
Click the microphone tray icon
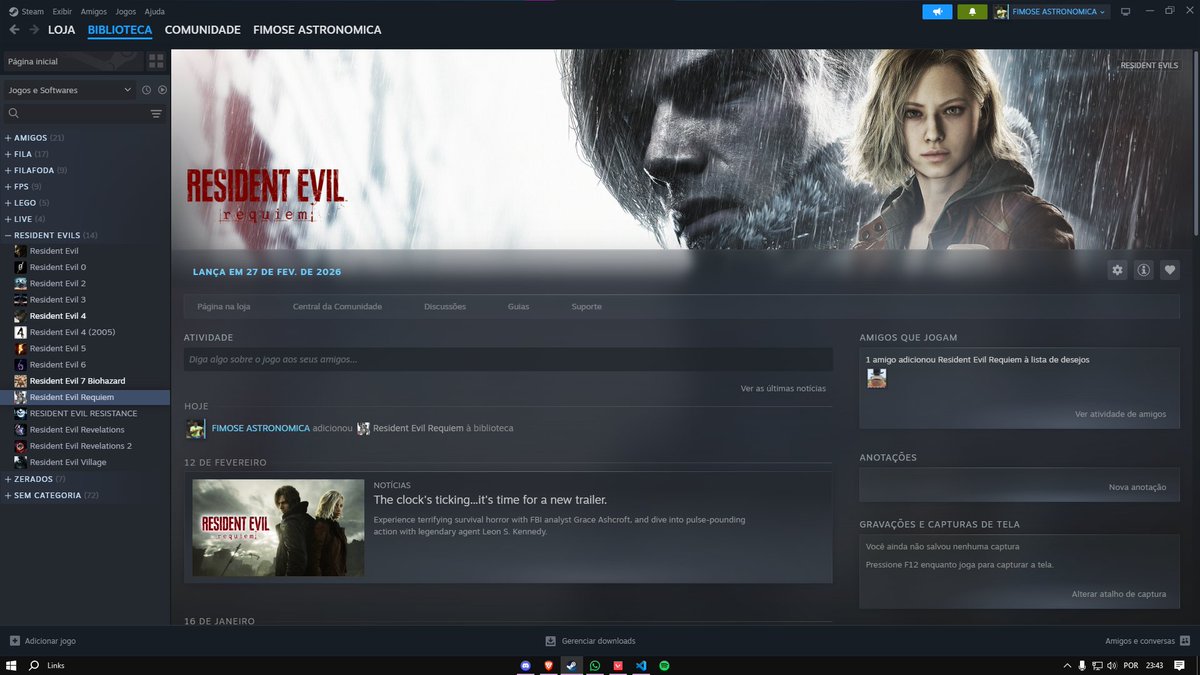(x=1082, y=665)
